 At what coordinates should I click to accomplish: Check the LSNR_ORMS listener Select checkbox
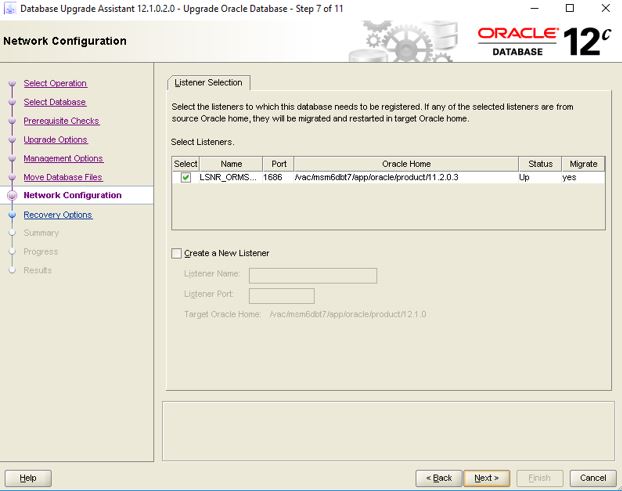click(185, 177)
